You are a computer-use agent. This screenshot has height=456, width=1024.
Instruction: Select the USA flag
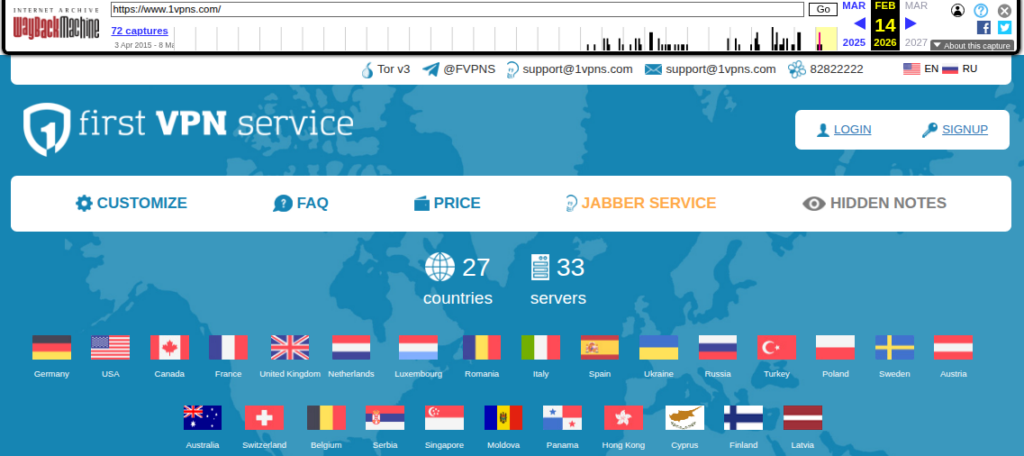coord(110,348)
